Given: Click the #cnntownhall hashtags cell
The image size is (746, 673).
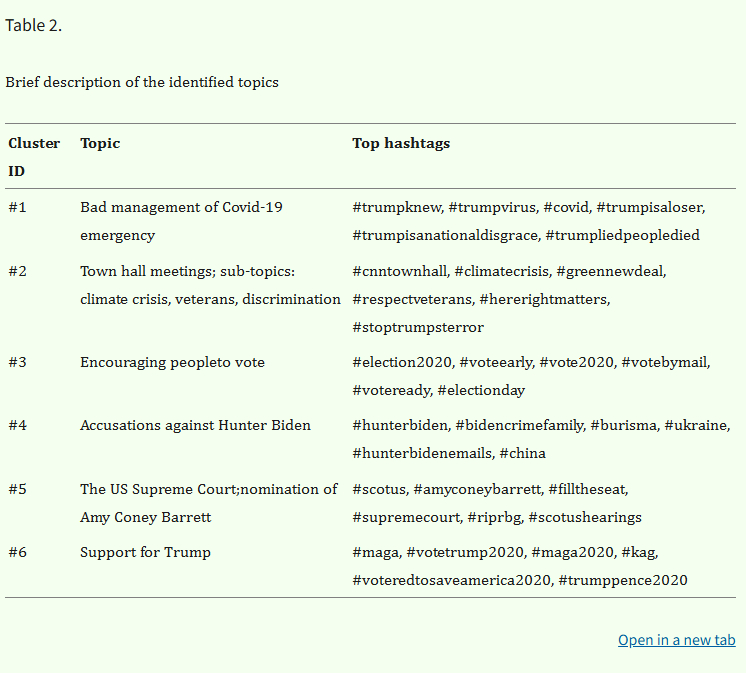Looking at the screenshot, I should [x=509, y=299].
